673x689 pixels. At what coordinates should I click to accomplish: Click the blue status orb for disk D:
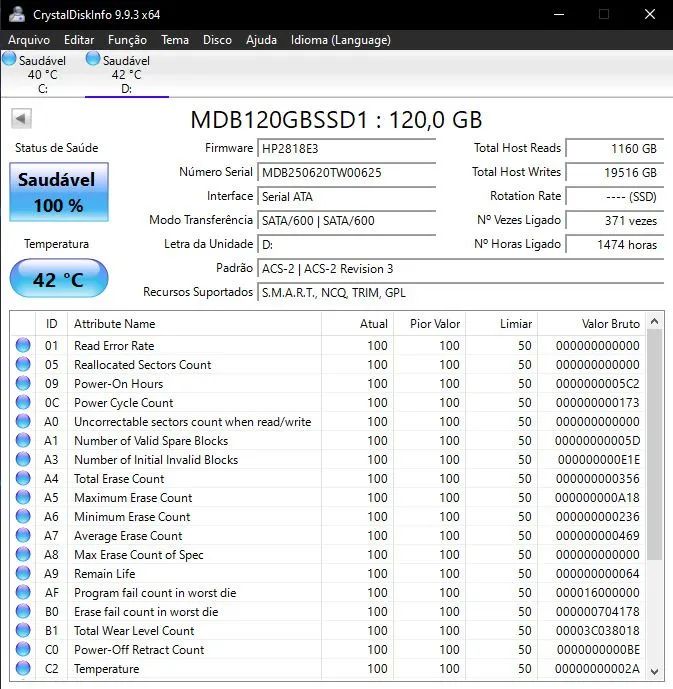pos(93,59)
